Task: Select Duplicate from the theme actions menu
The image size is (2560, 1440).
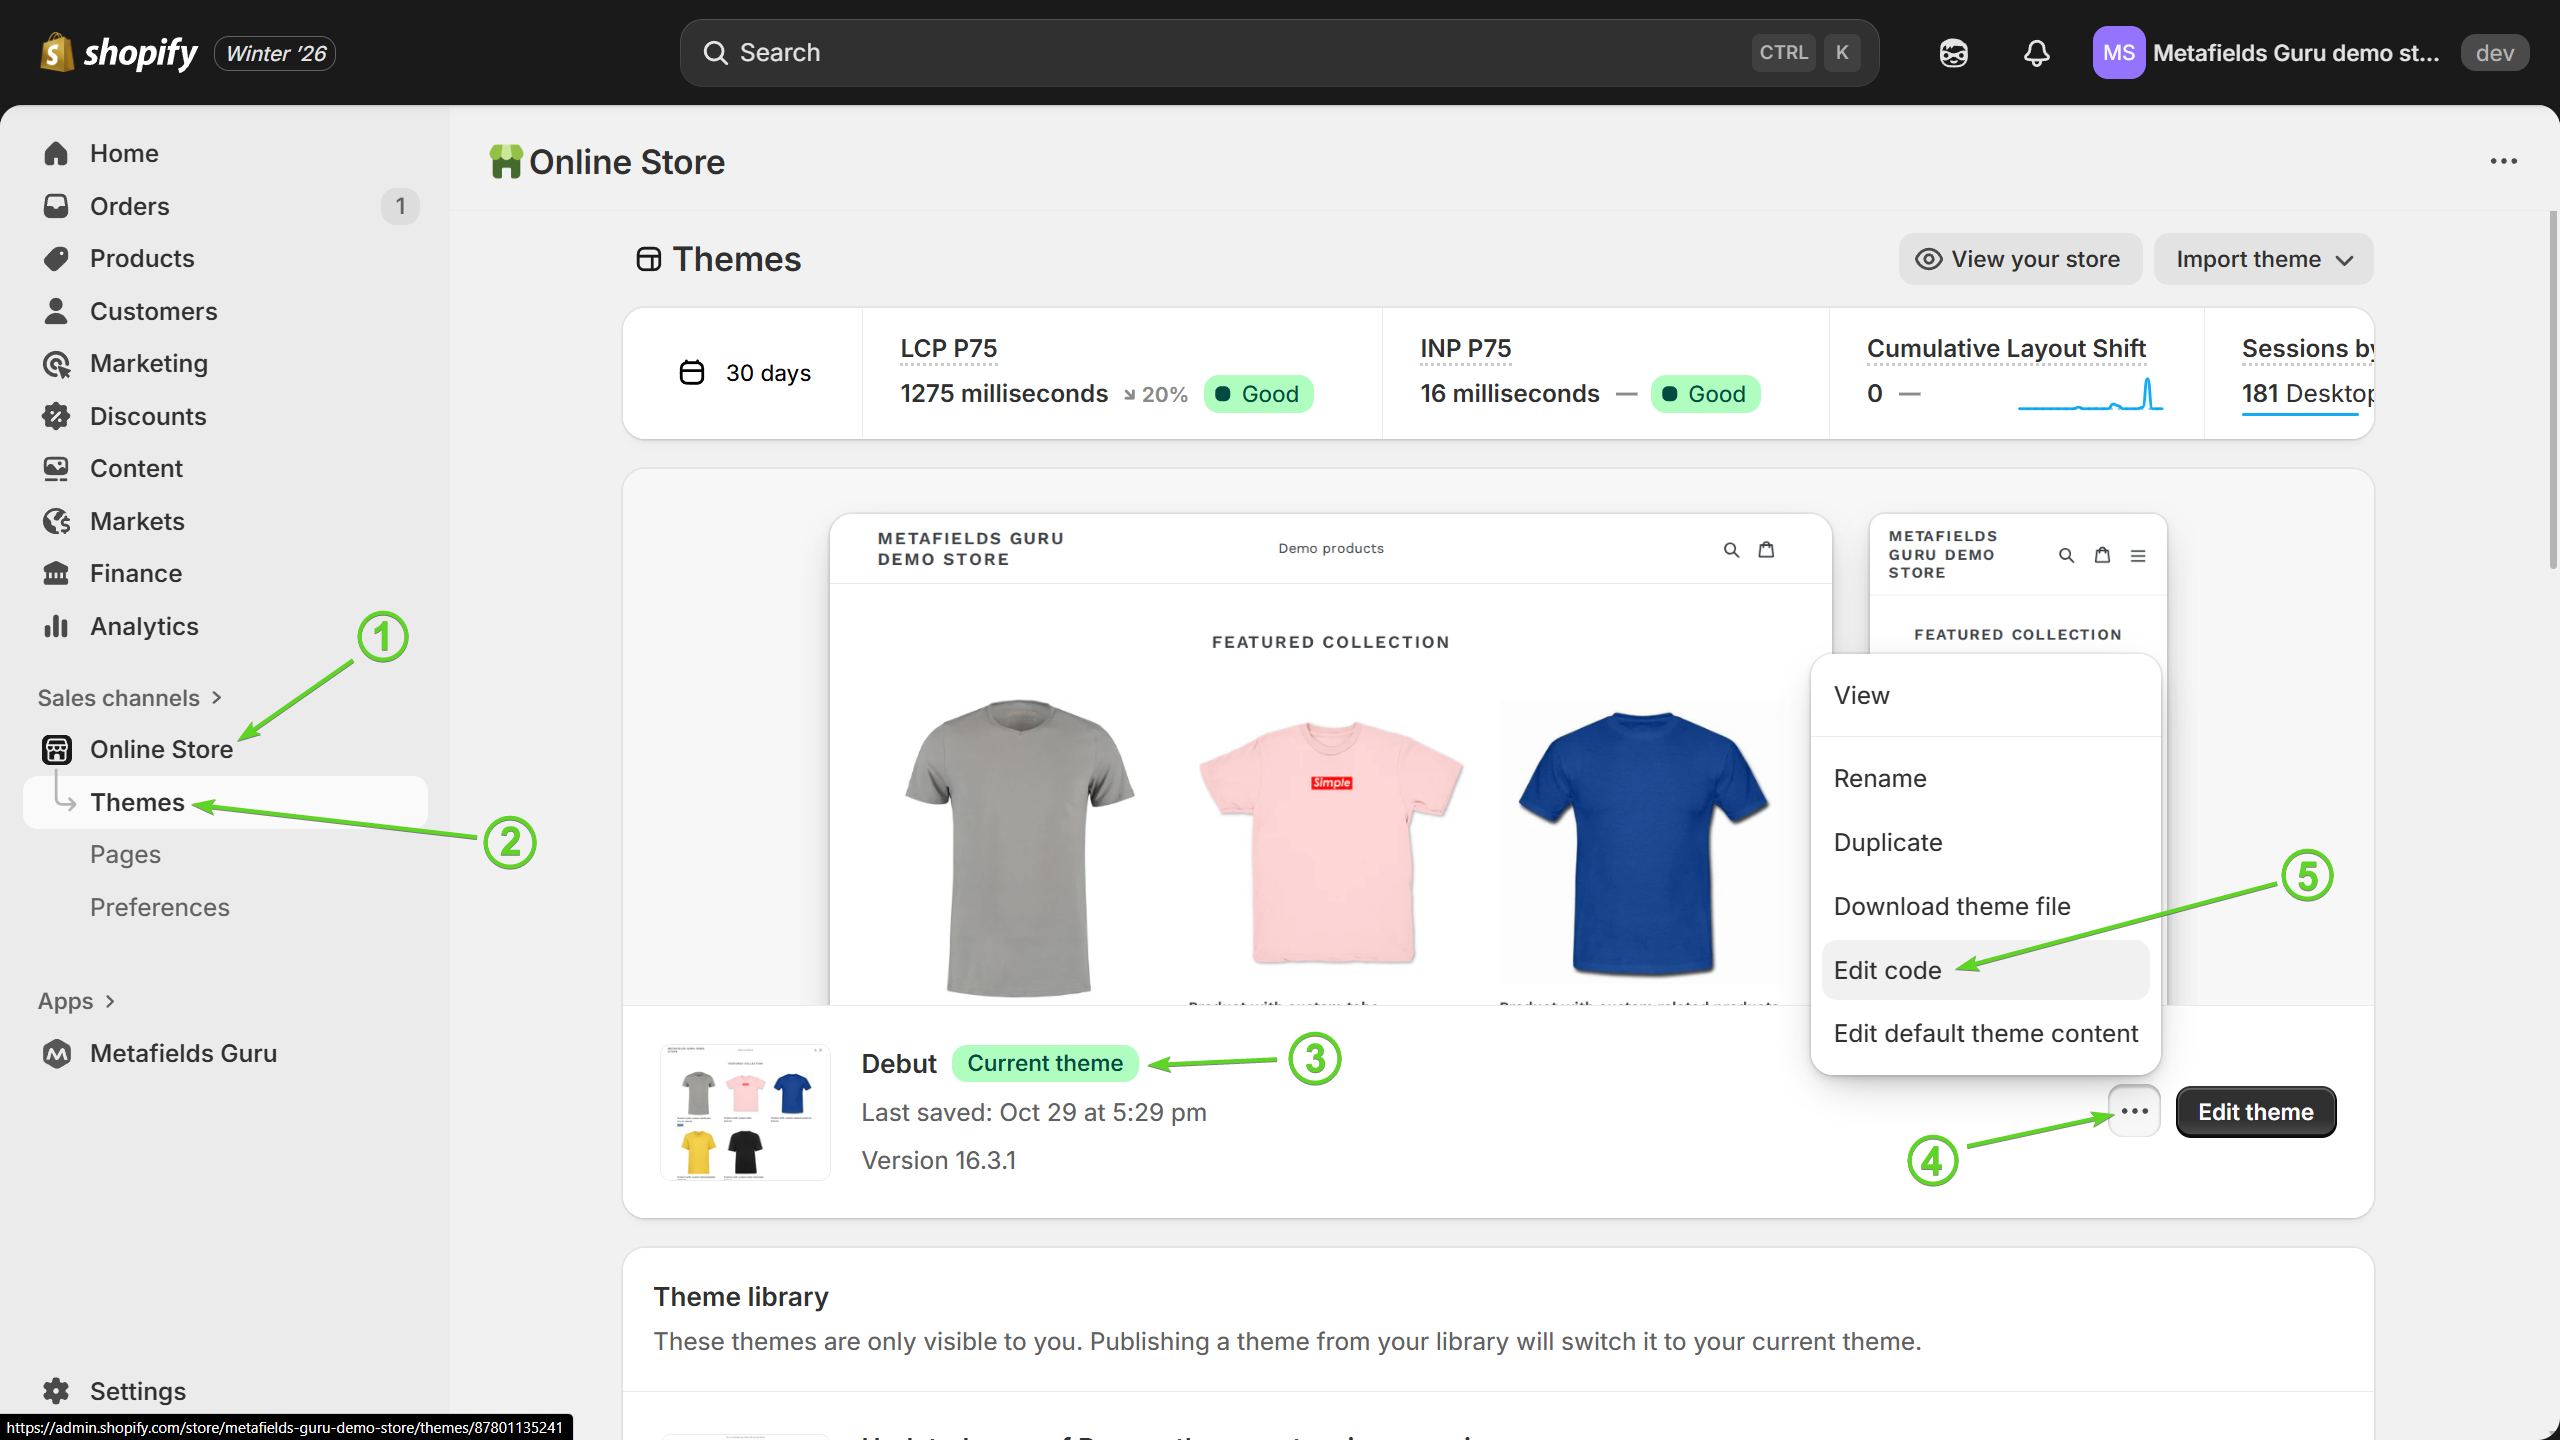Action: click(x=1887, y=842)
